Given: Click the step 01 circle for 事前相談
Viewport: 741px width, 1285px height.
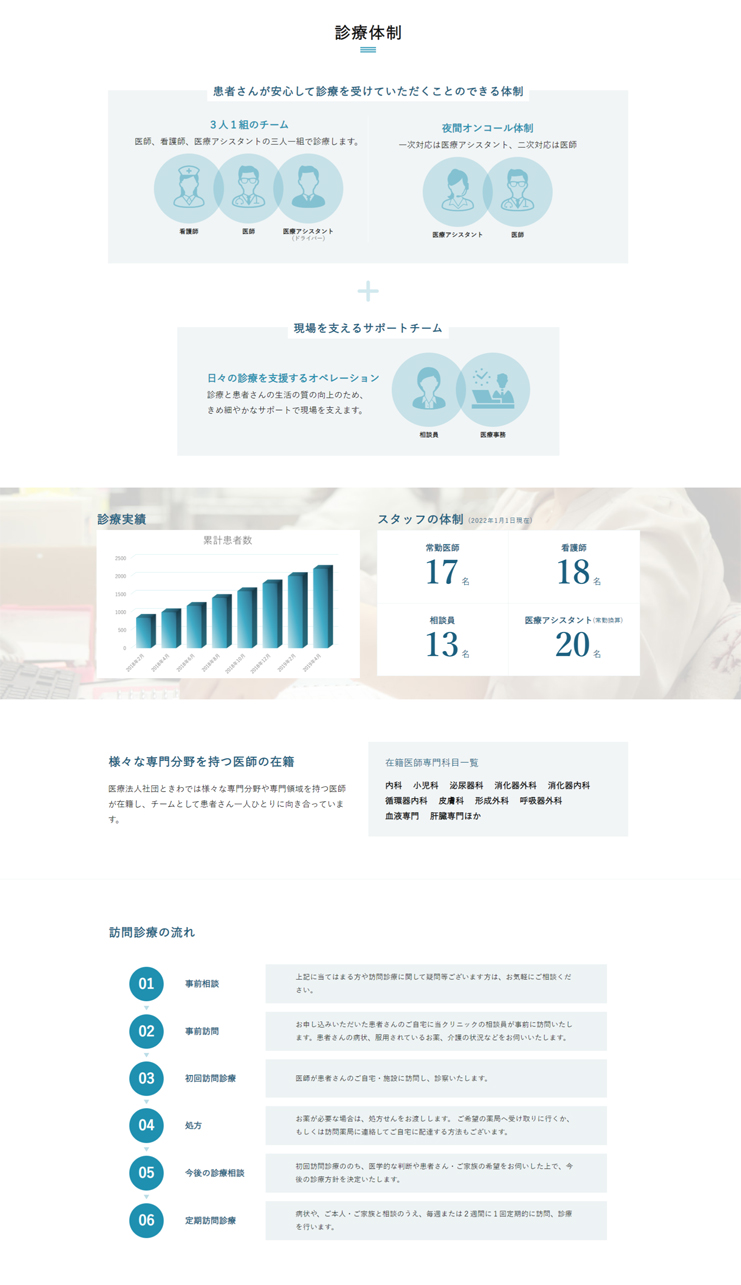Looking at the screenshot, I should (x=146, y=984).
